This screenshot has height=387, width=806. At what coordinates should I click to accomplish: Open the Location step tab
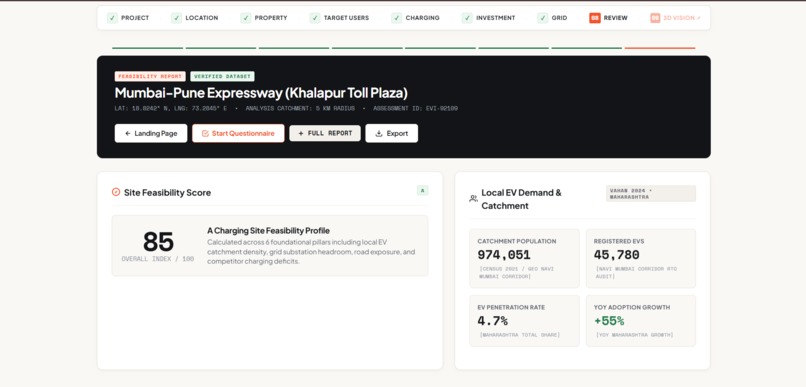pos(195,18)
